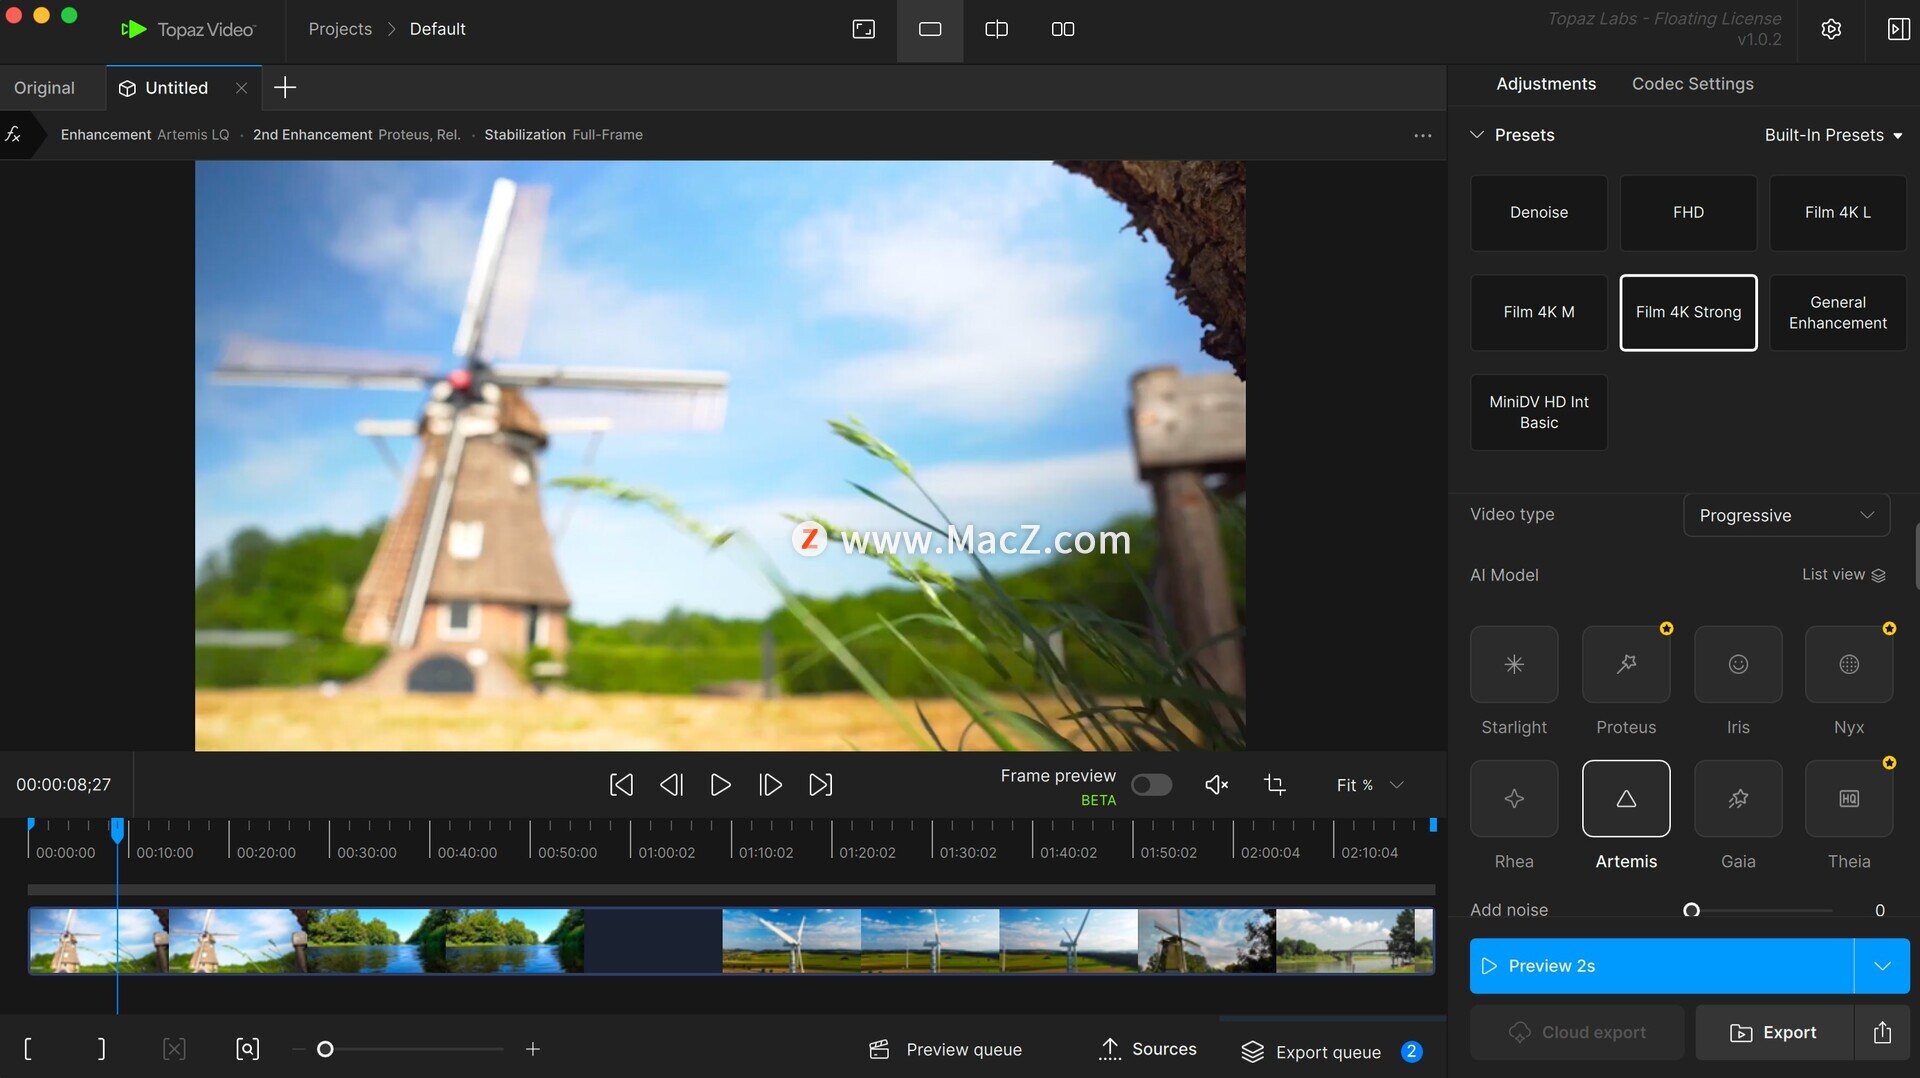
Task: Apply the General Enhancement preset
Action: click(x=1837, y=313)
